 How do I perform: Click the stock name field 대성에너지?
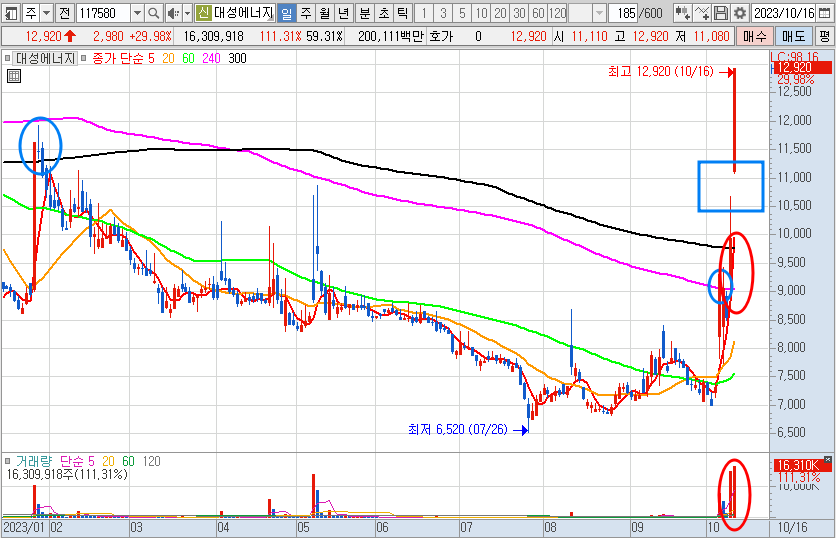tap(243, 13)
